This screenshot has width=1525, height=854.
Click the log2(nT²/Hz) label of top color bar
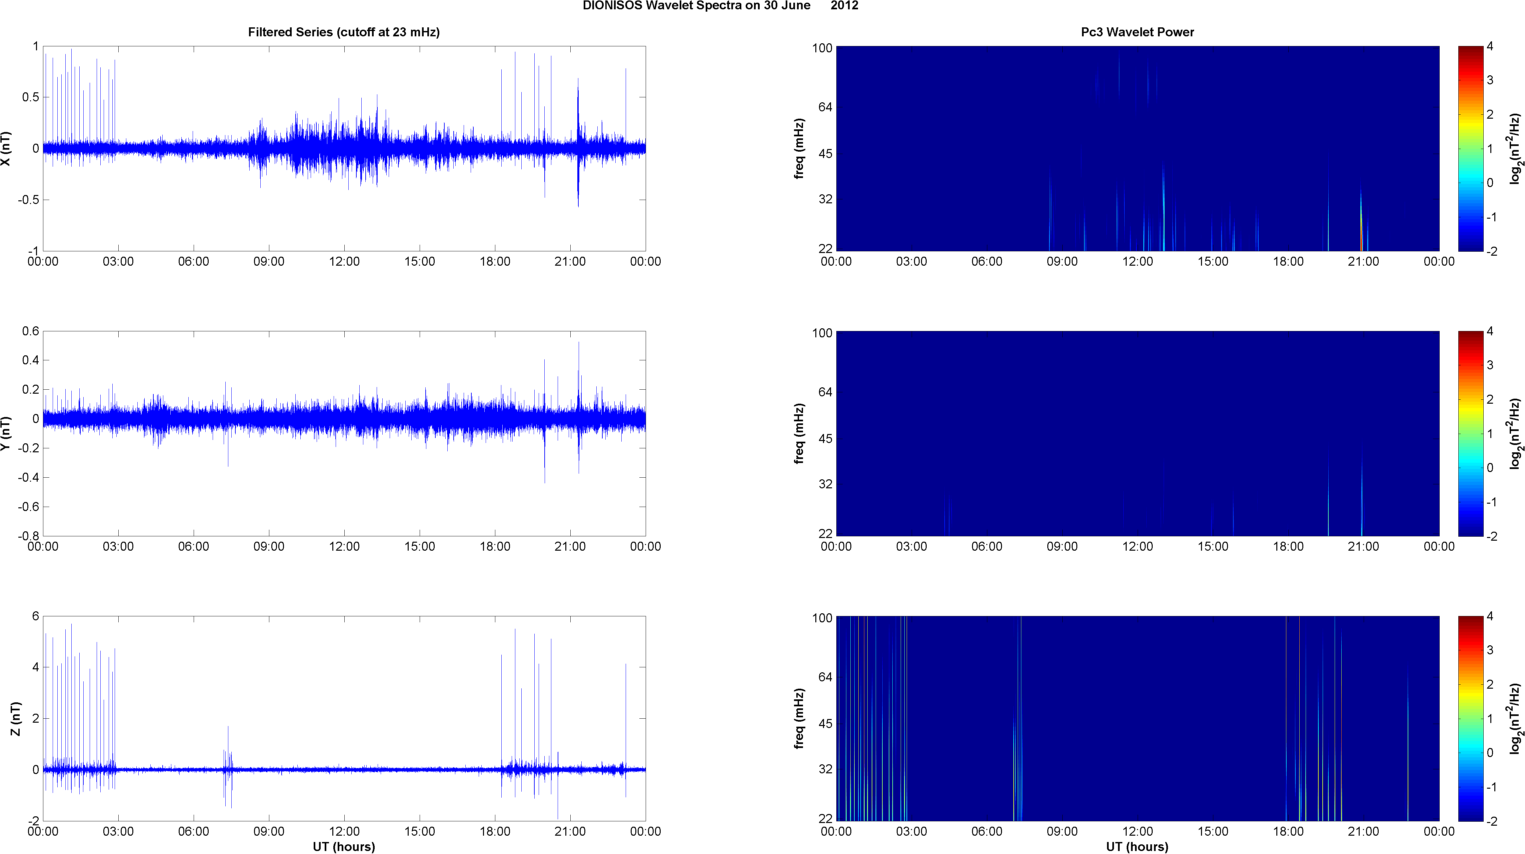(x=1516, y=149)
